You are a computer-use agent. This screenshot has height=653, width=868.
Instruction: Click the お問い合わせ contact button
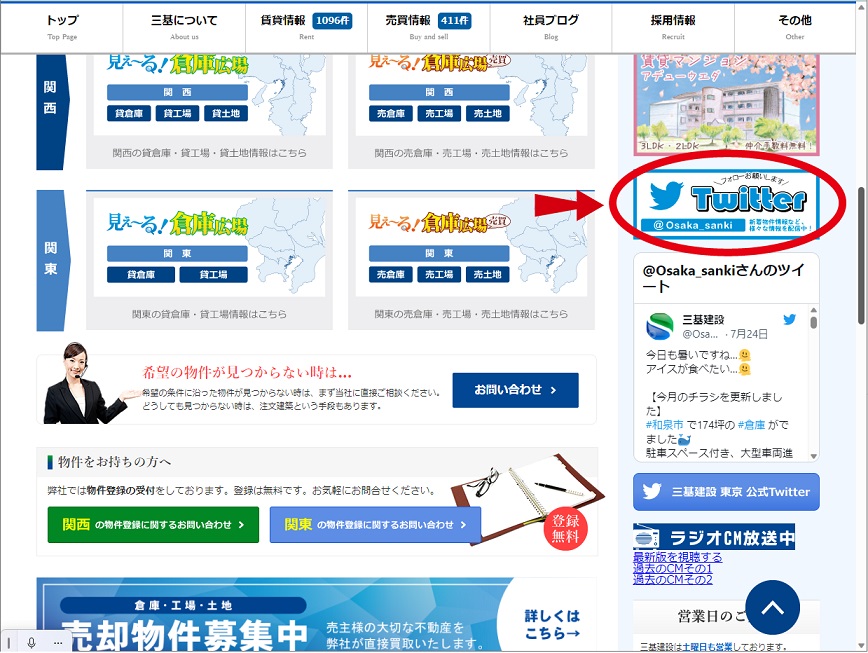pyautogui.click(x=515, y=390)
